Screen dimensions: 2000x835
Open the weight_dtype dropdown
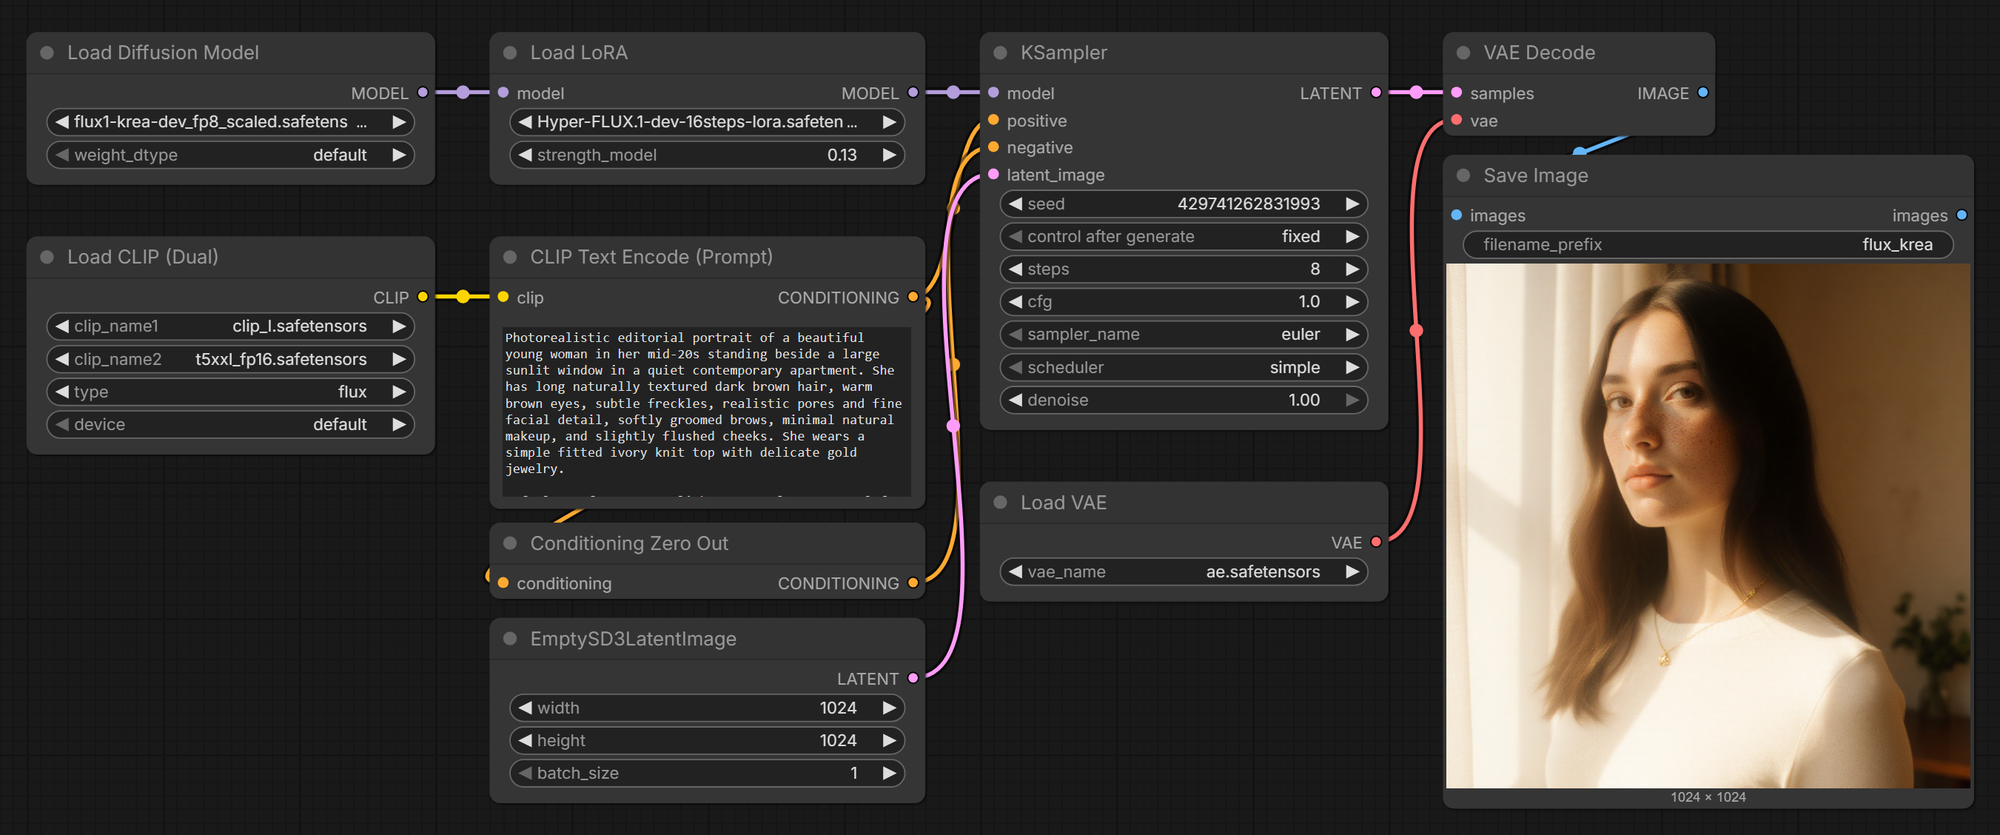231,155
